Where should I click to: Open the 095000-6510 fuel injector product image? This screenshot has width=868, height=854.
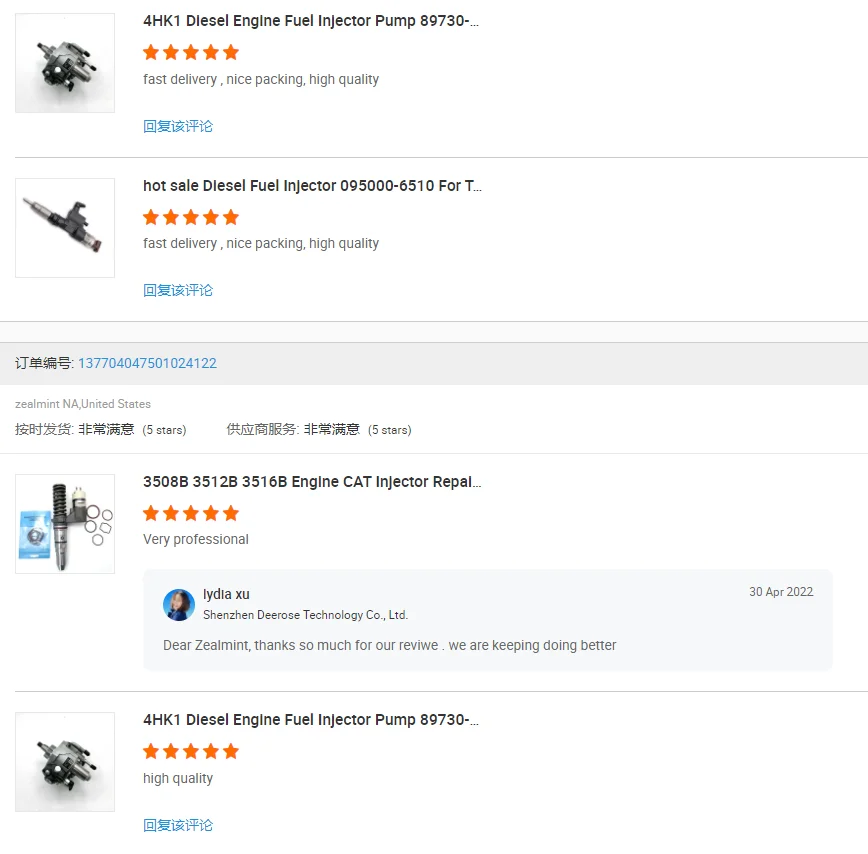65,227
